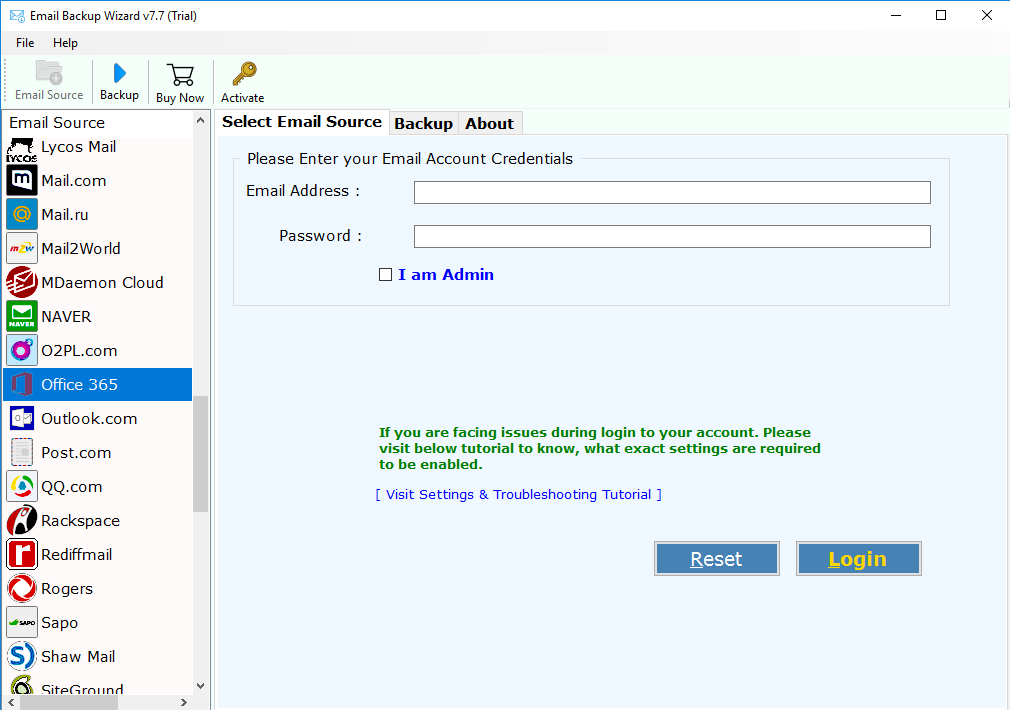This screenshot has width=1010, height=710.
Task: Click the source list scroll down arrow
Action: pos(200,686)
